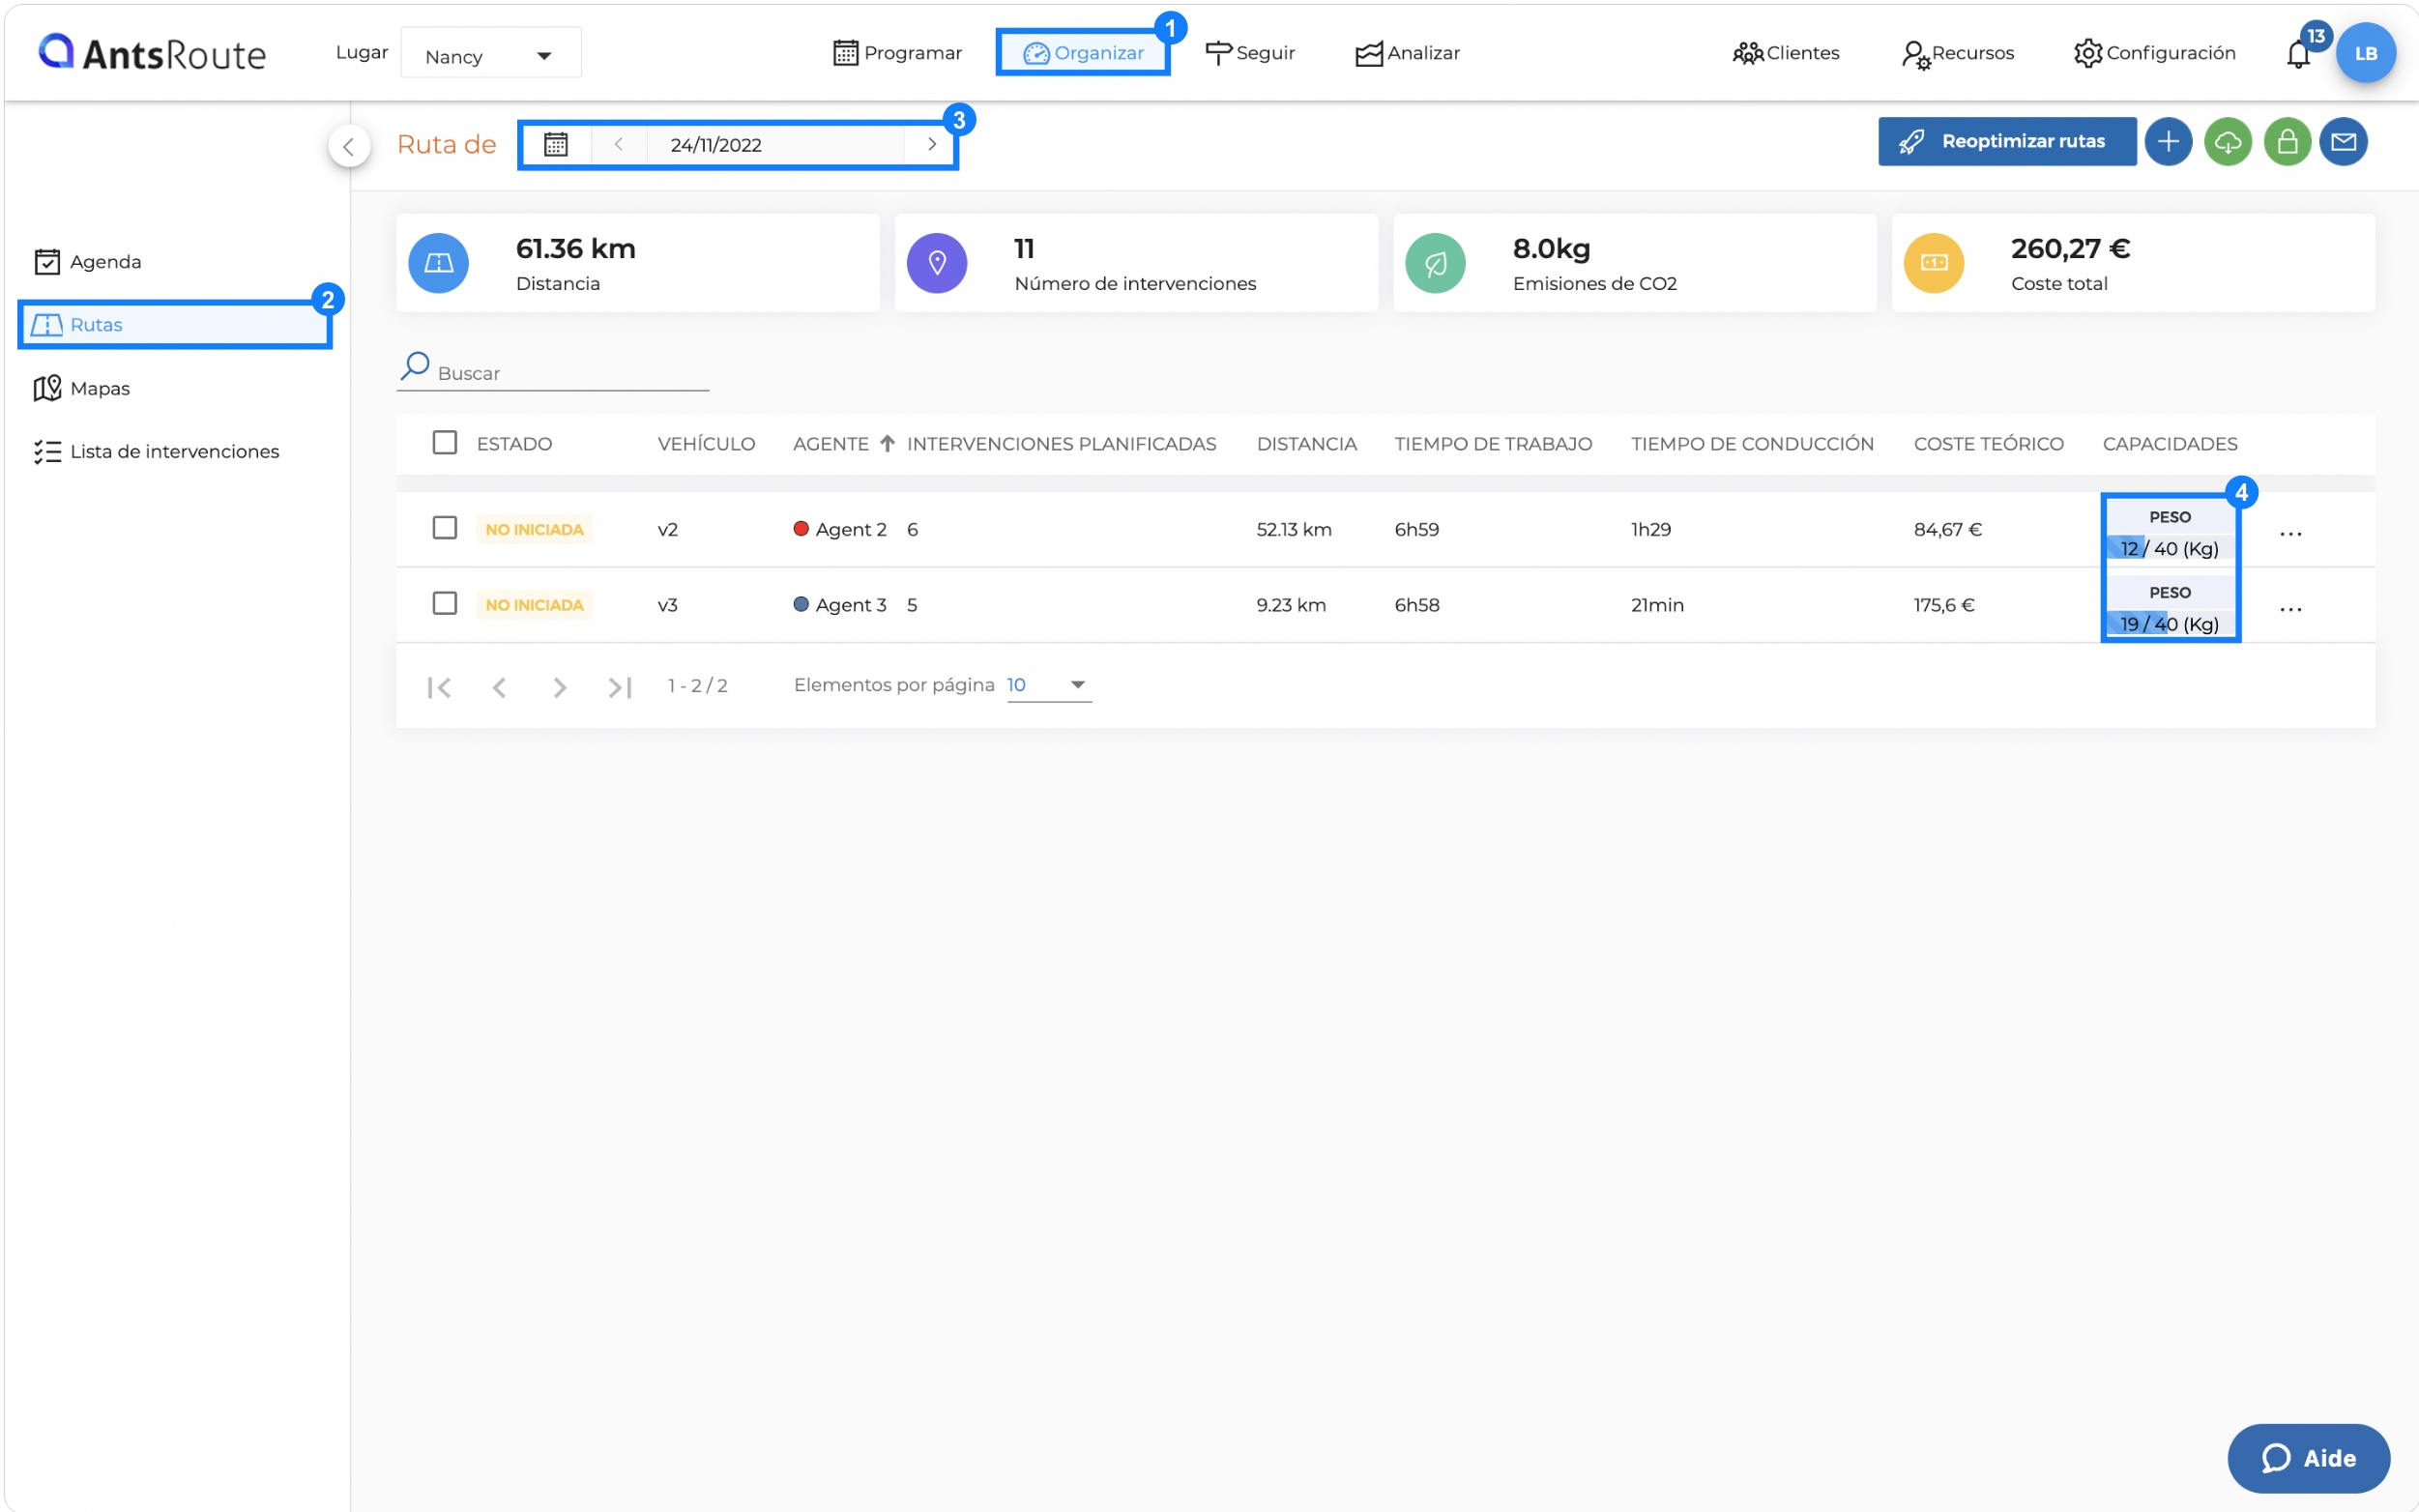Click the 52.13 km distance cell
2419x1512 pixels.
(x=1293, y=529)
